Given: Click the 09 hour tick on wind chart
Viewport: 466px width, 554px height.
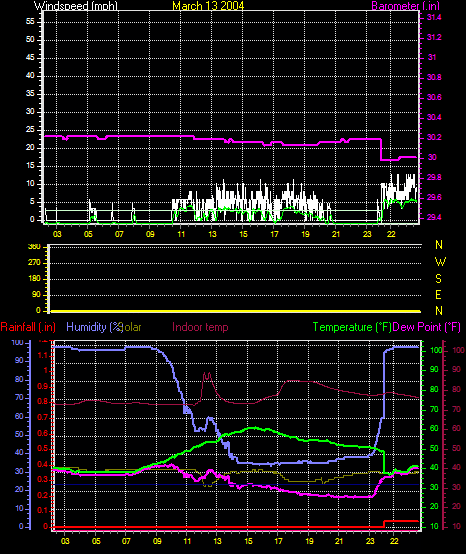Looking at the screenshot, I should coord(150,234).
